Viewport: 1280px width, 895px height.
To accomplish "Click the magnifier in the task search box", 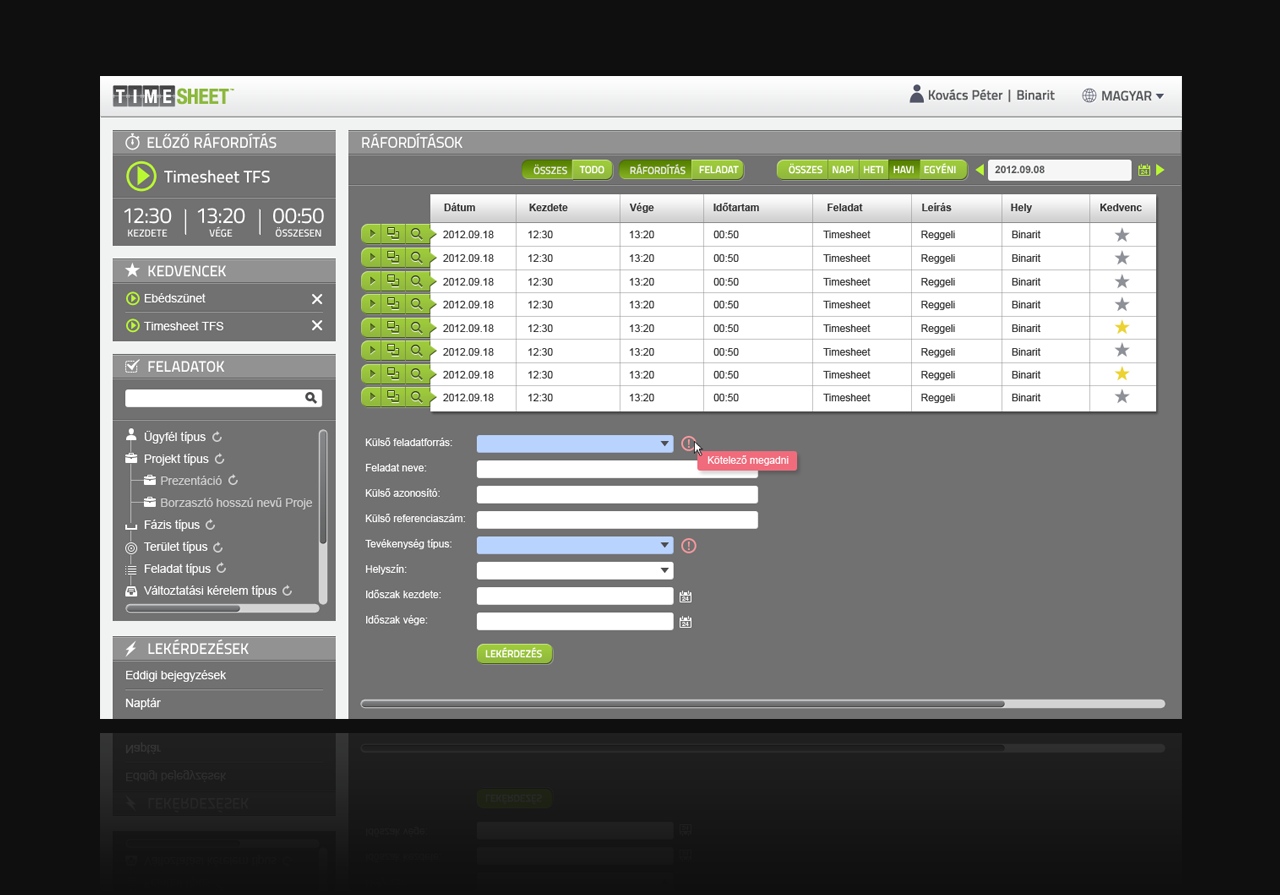I will (x=311, y=398).
